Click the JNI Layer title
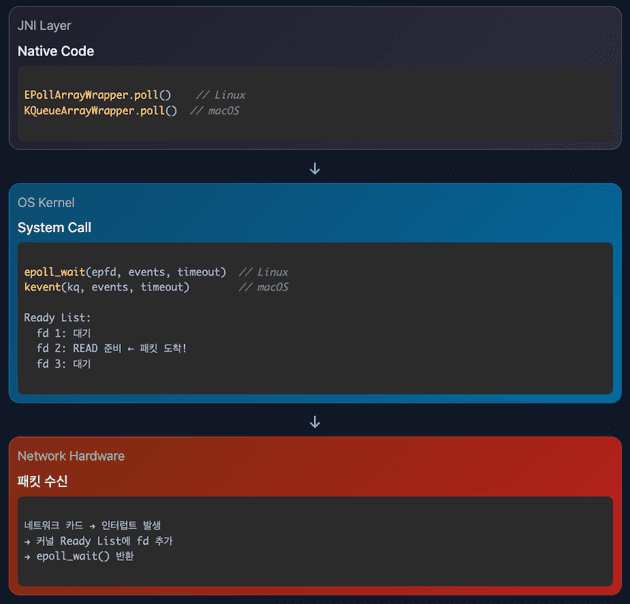The height and width of the screenshot is (604, 630). [x=44, y=25]
